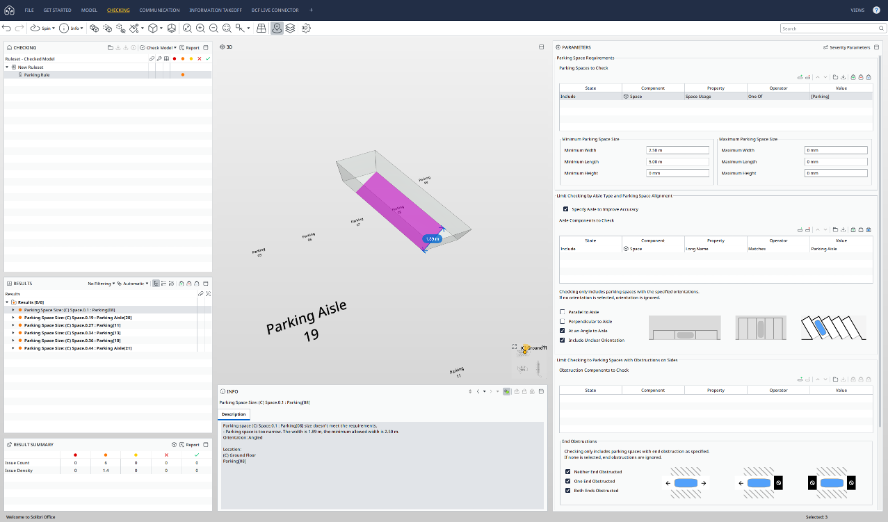Uncheck Specify Aisle to Improve Accuracy

[x=565, y=209]
